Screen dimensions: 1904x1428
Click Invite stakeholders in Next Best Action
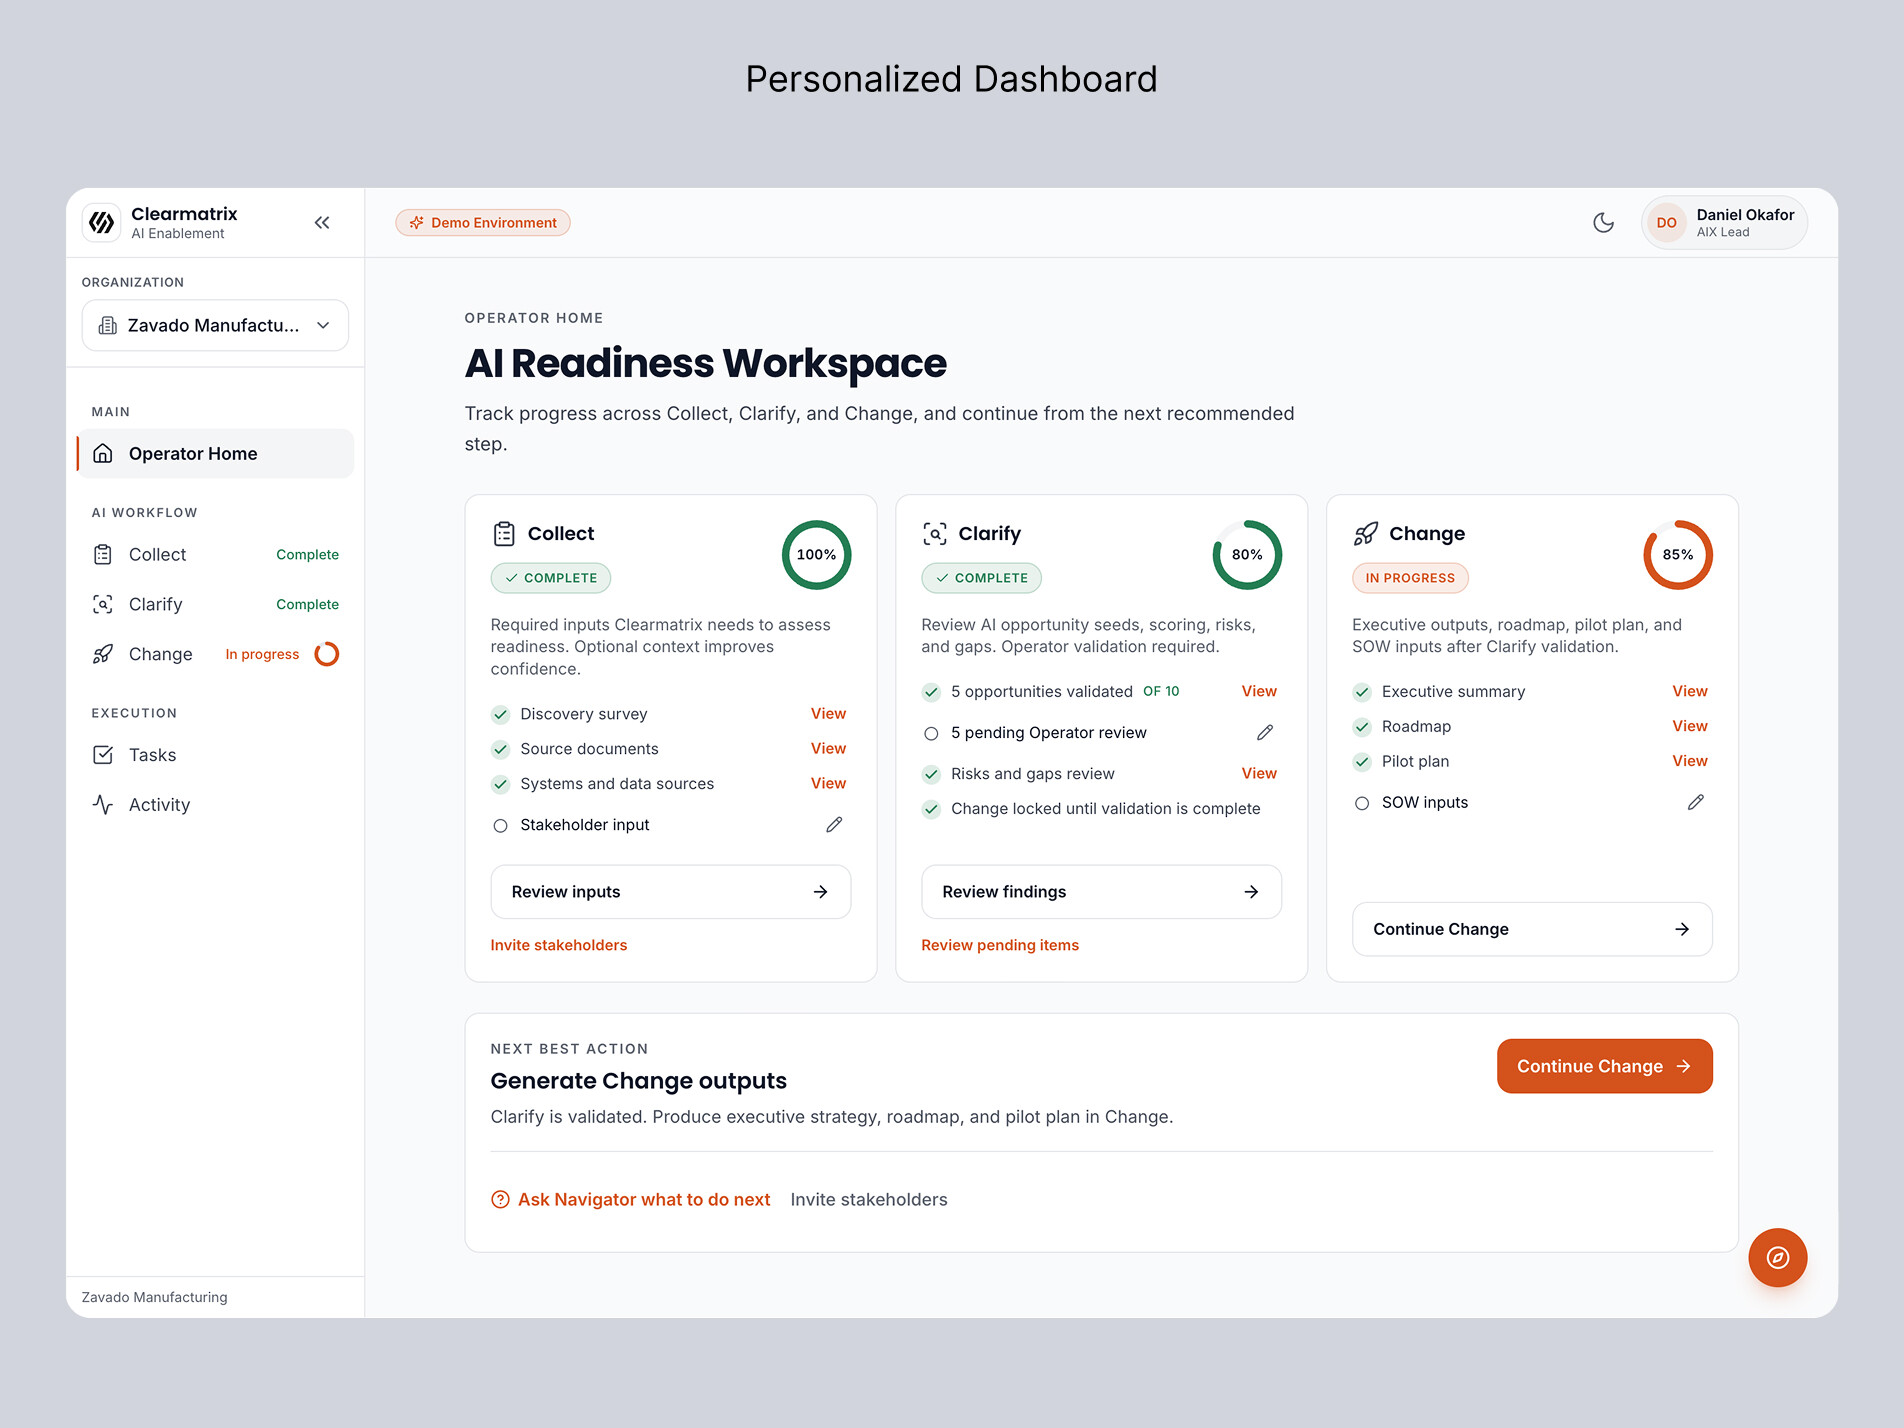[869, 1200]
